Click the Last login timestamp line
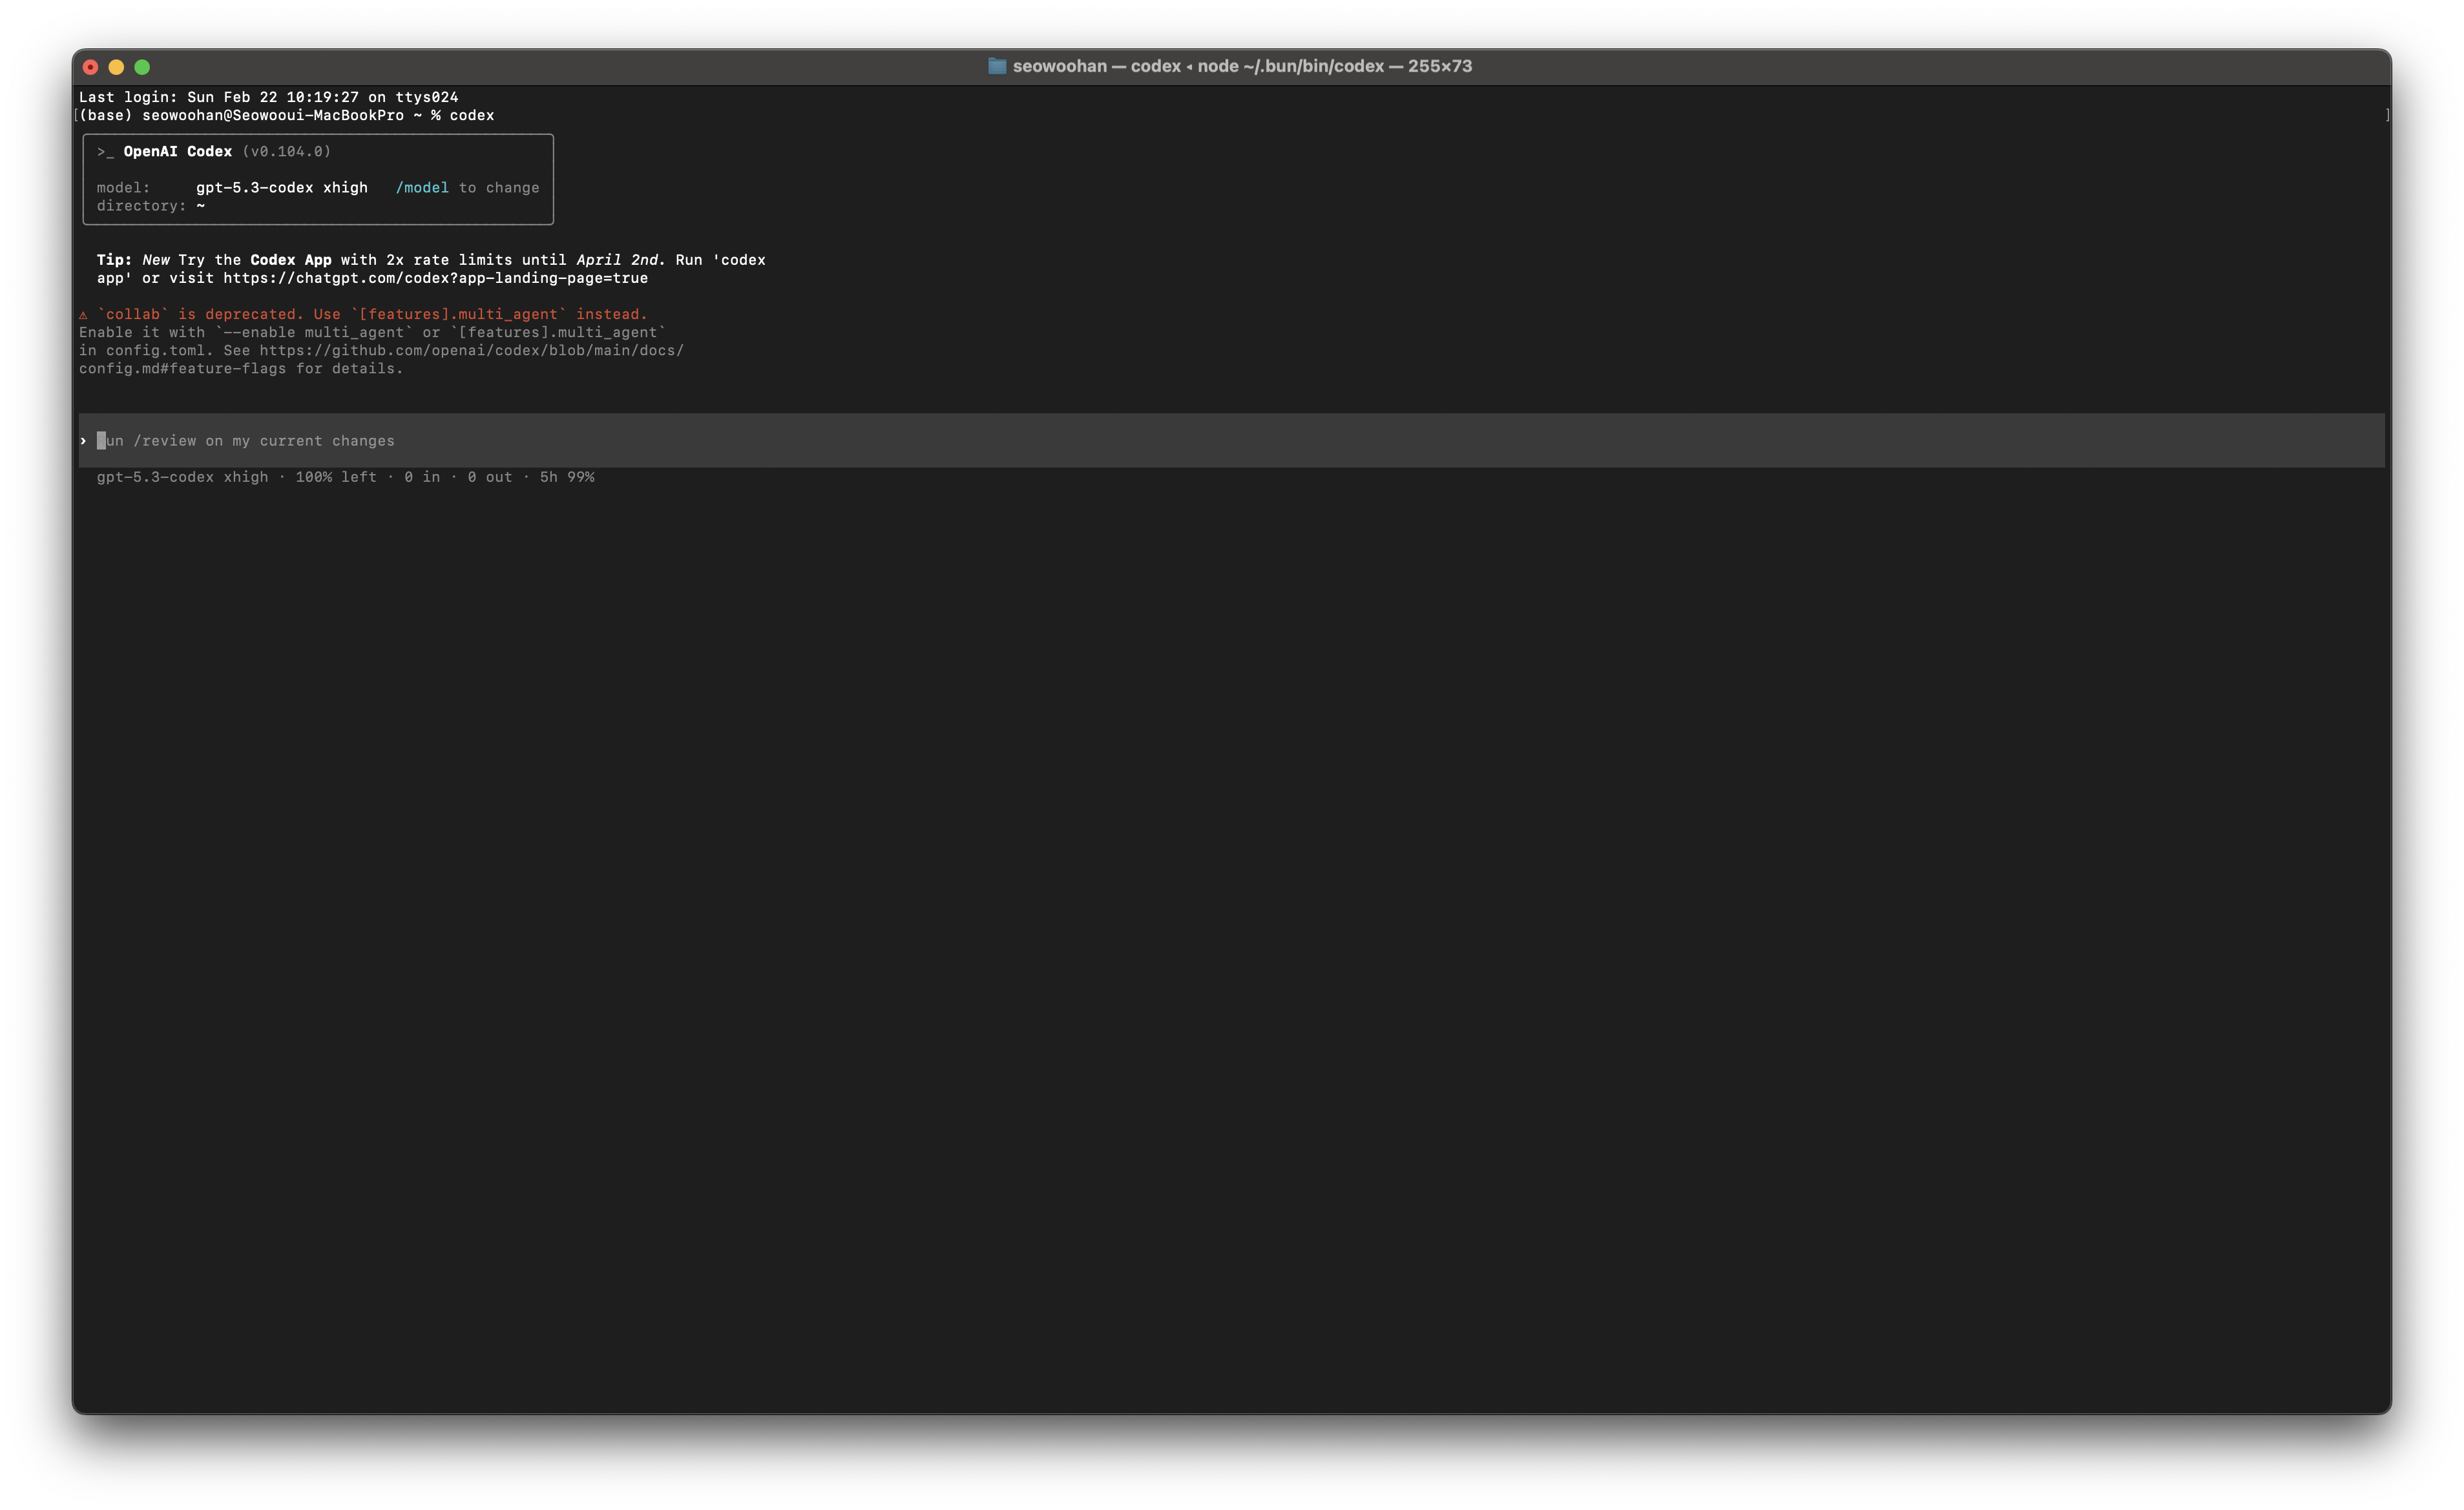This screenshot has height=1510, width=2464. (x=268, y=97)
